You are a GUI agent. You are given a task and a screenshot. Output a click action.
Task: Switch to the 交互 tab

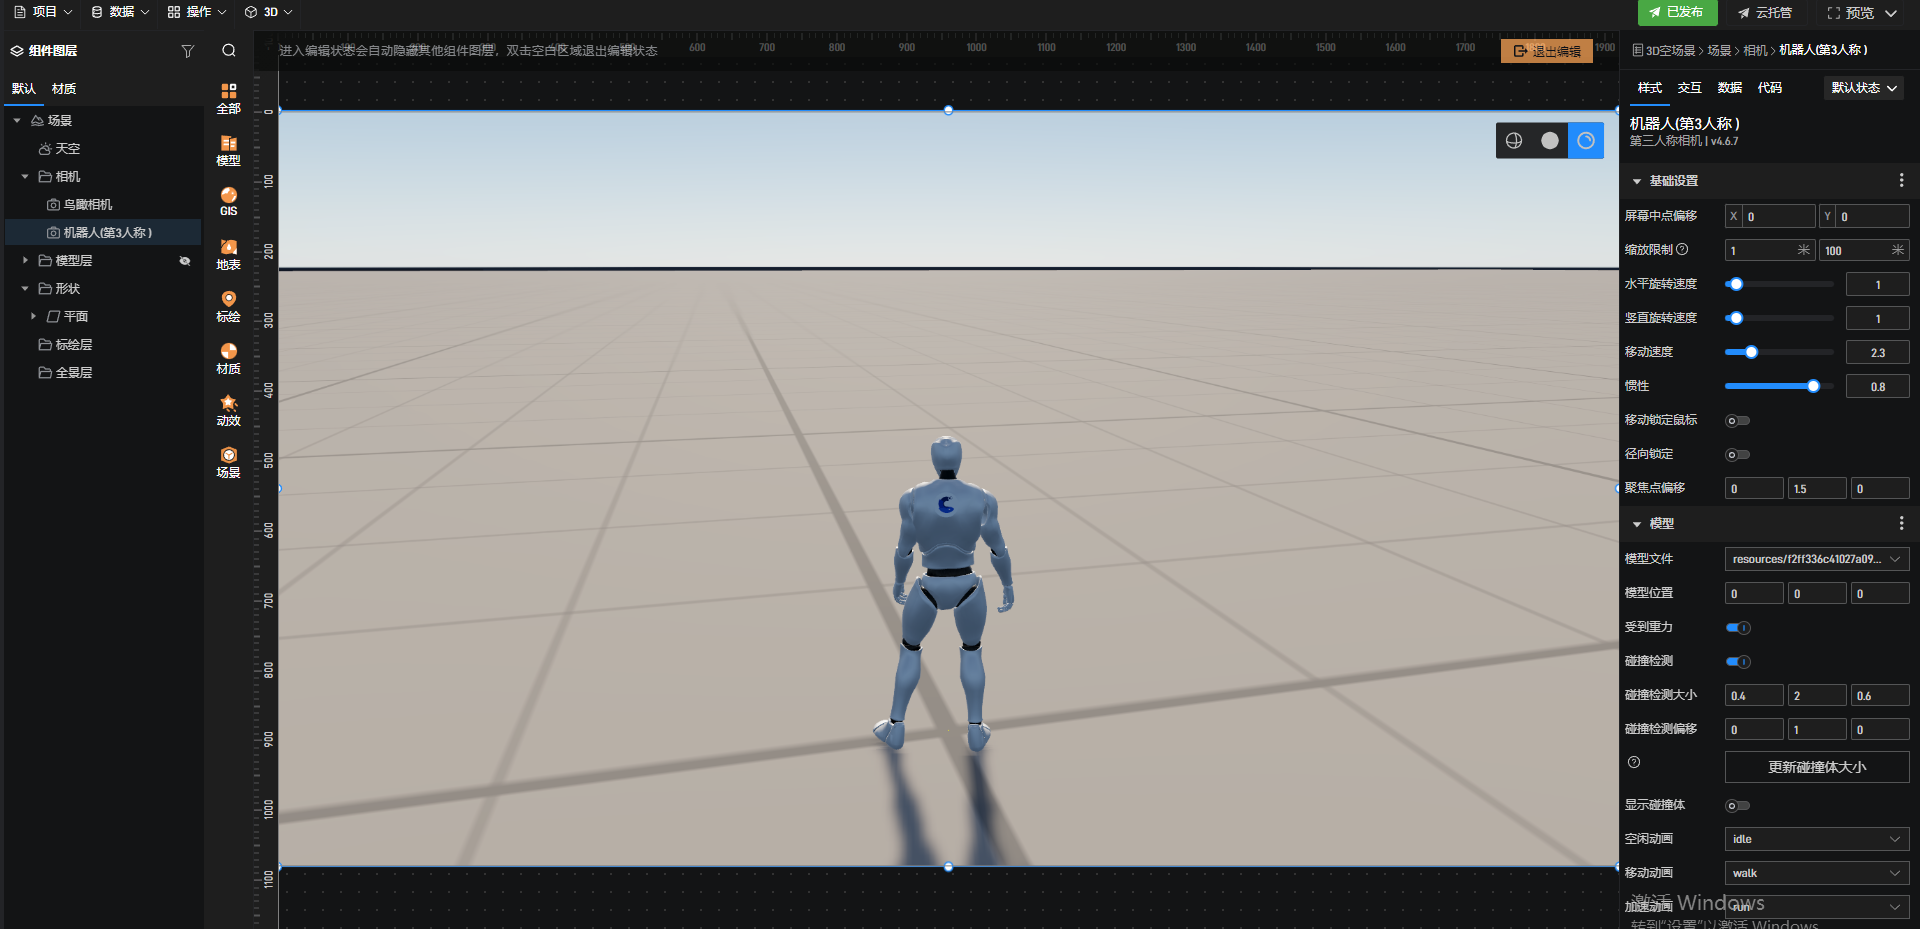(1689, 88)
